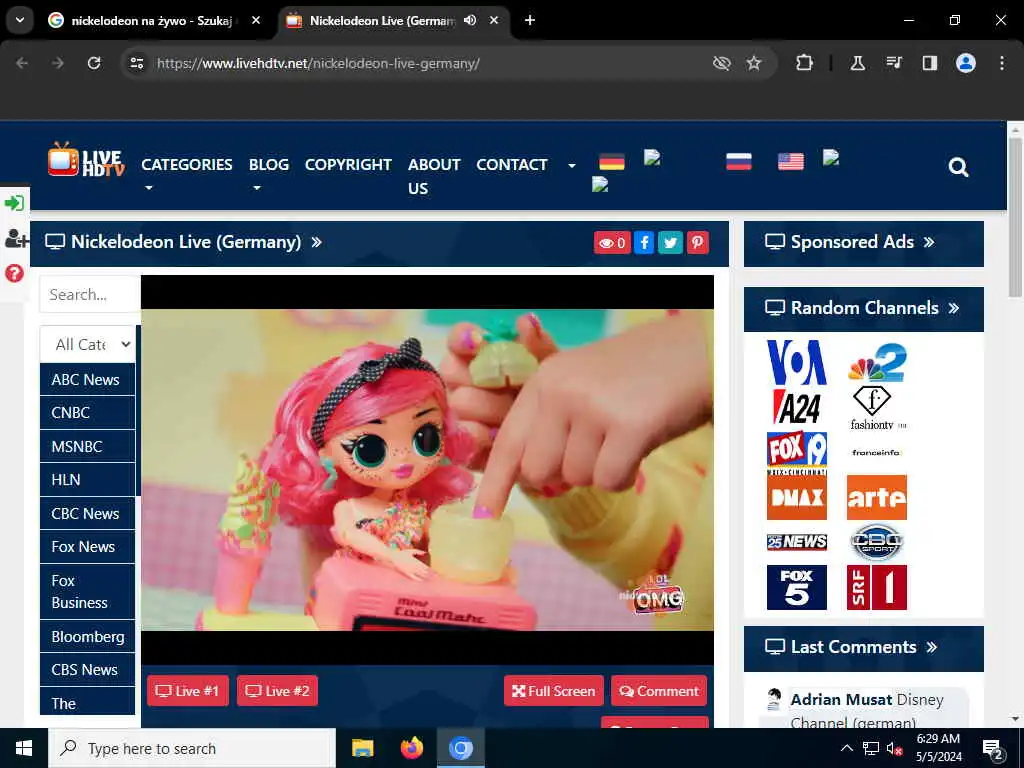
Task: Open the 25 News channel logo
Action: tap(797, 542)
